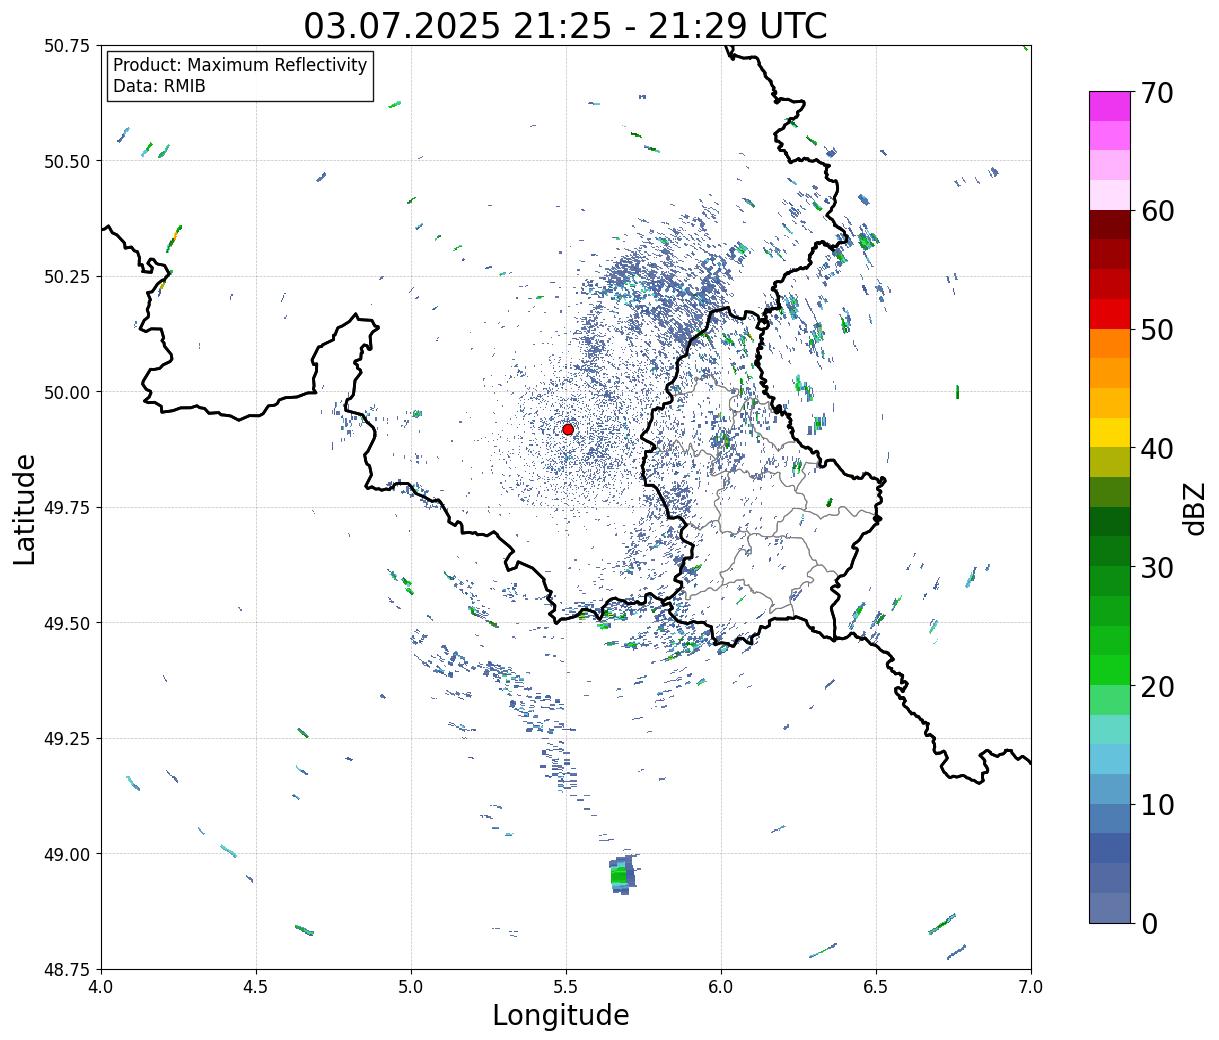Click the green rectangular echo near 49.0 latitude
This screenshot has height=1040, width=1219.
pyautogui.click(x=622, y=876)
